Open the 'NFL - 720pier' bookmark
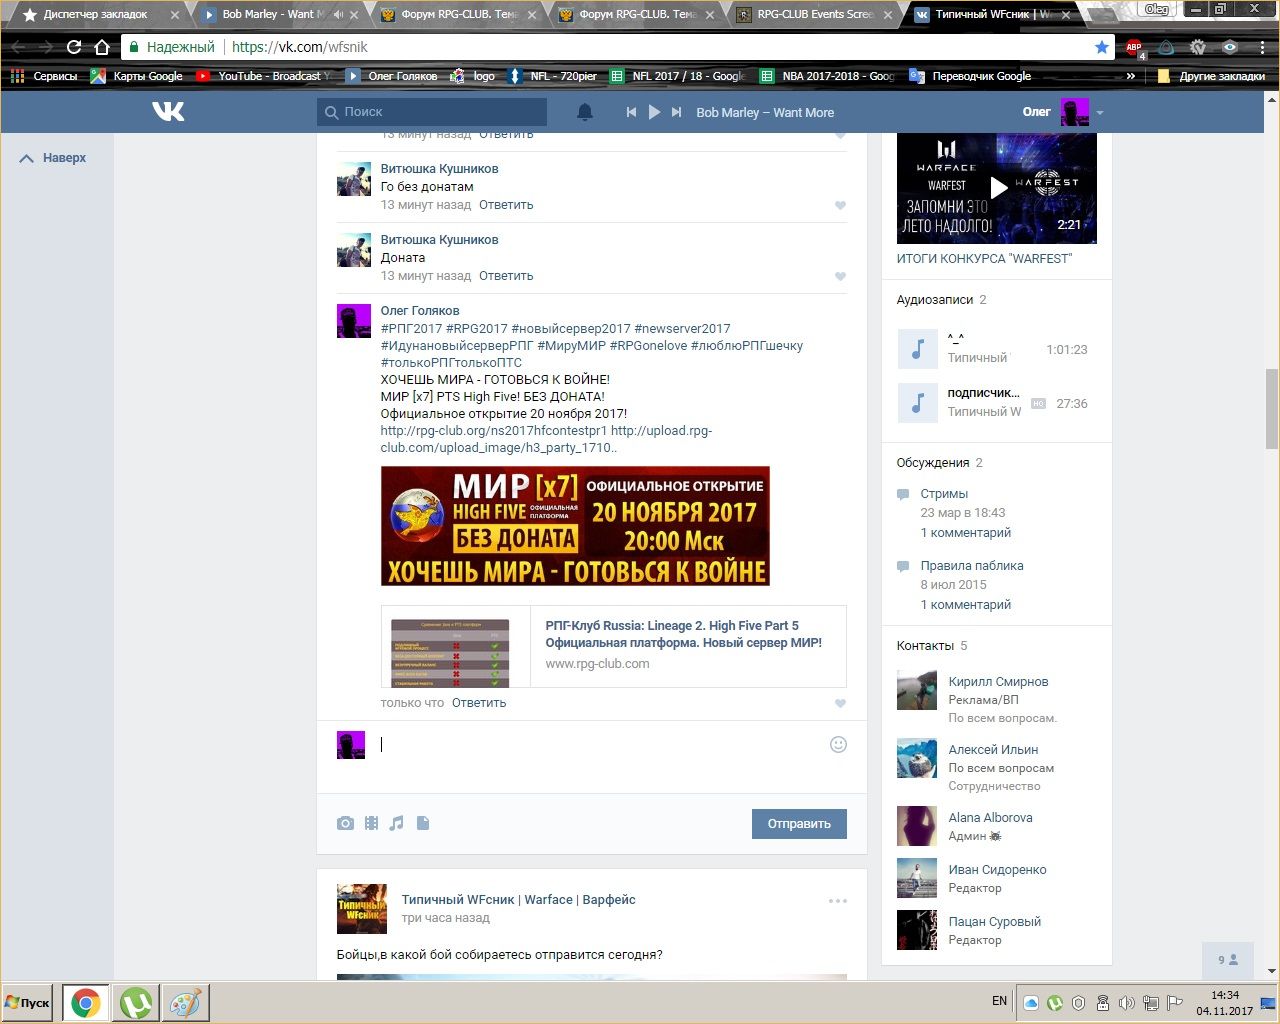 point(553,76)
